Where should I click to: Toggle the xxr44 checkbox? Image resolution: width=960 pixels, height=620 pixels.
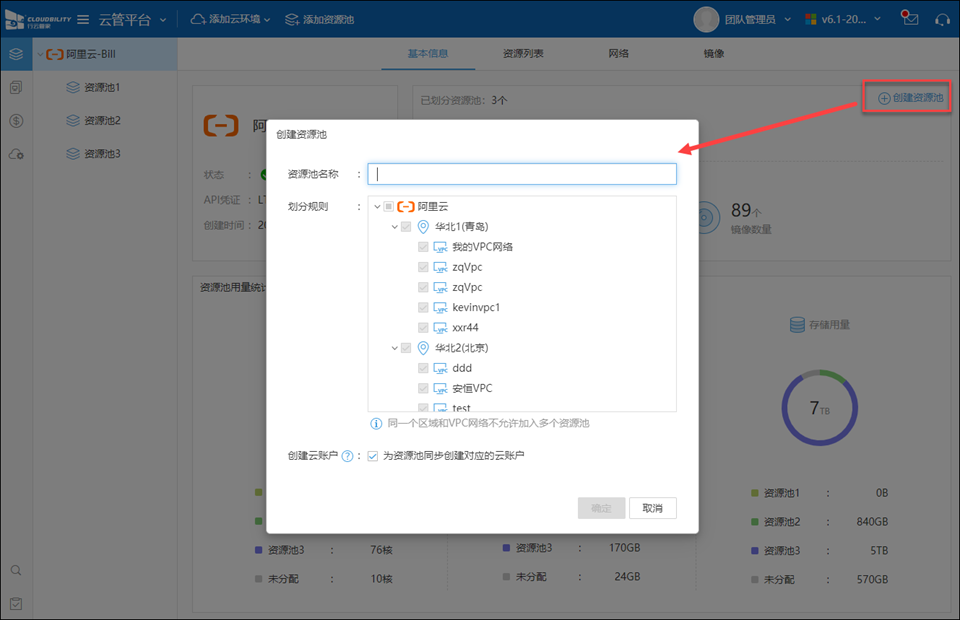click(x=423, y=327)
